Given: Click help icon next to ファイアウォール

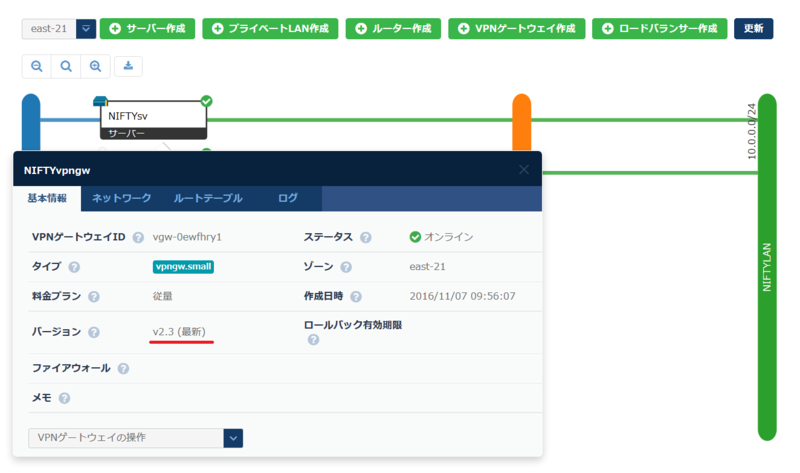Looking at the screenshot, I should (x=123, y=368).
